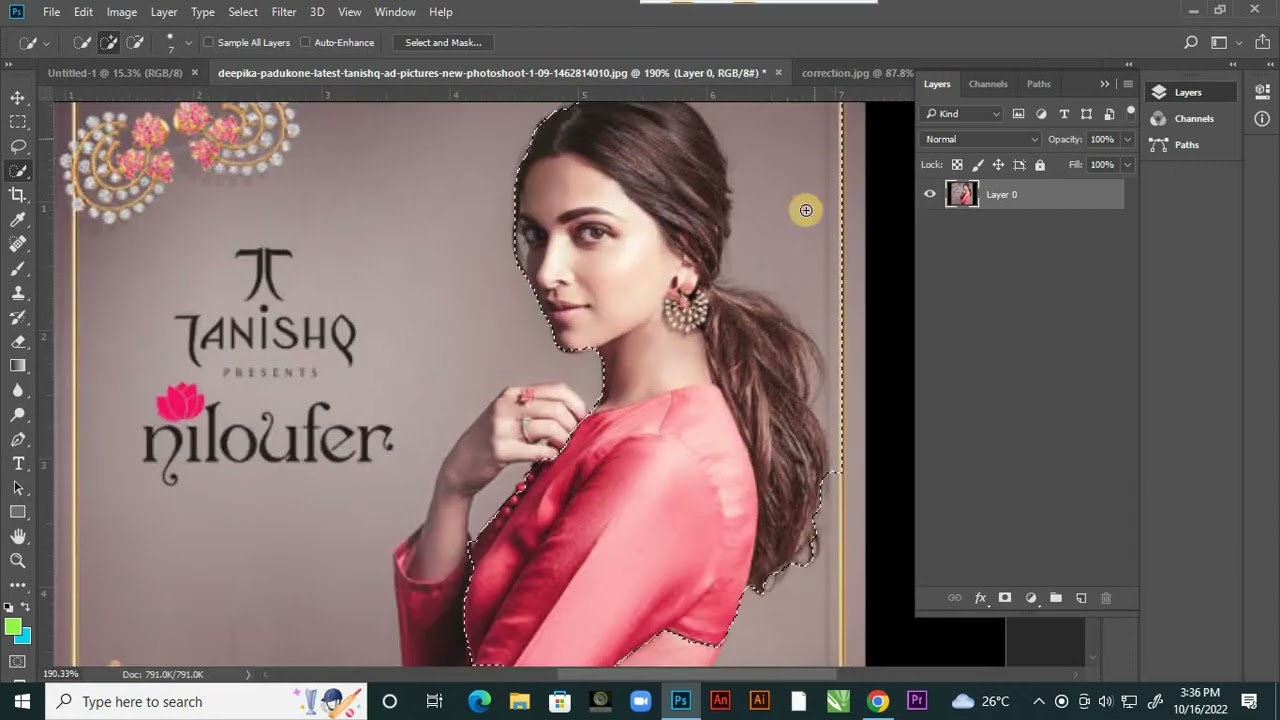Select the Eyedropper tool
The image size is (1280, 720).
(x=18, y=220)
